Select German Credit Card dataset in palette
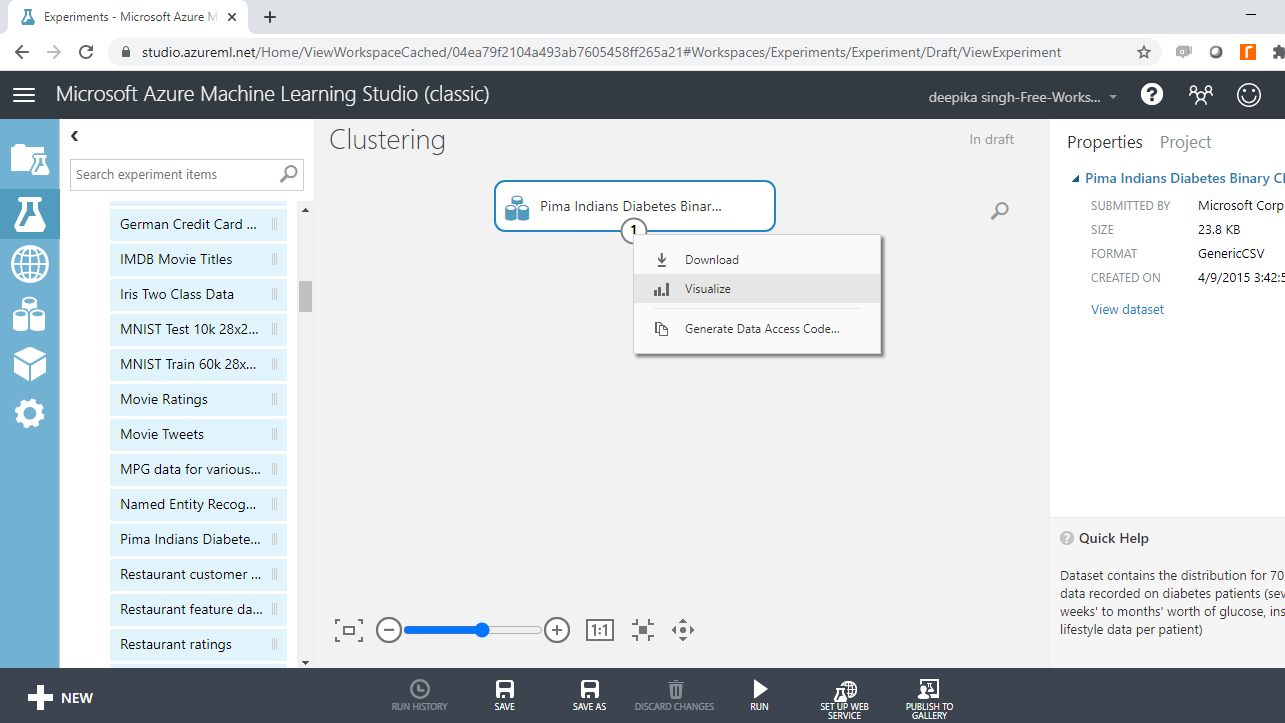The height and width of the screenshot is (723, 1285). [198, 224]
